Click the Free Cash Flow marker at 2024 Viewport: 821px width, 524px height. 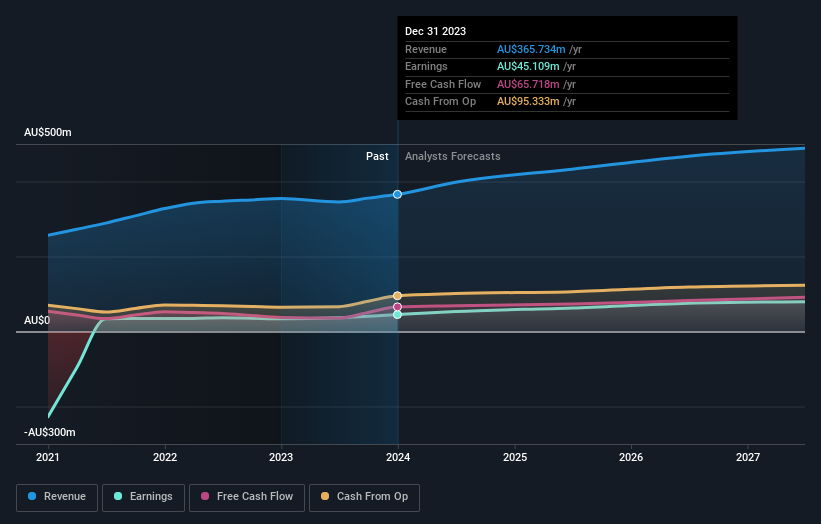(x=397, y=307)
